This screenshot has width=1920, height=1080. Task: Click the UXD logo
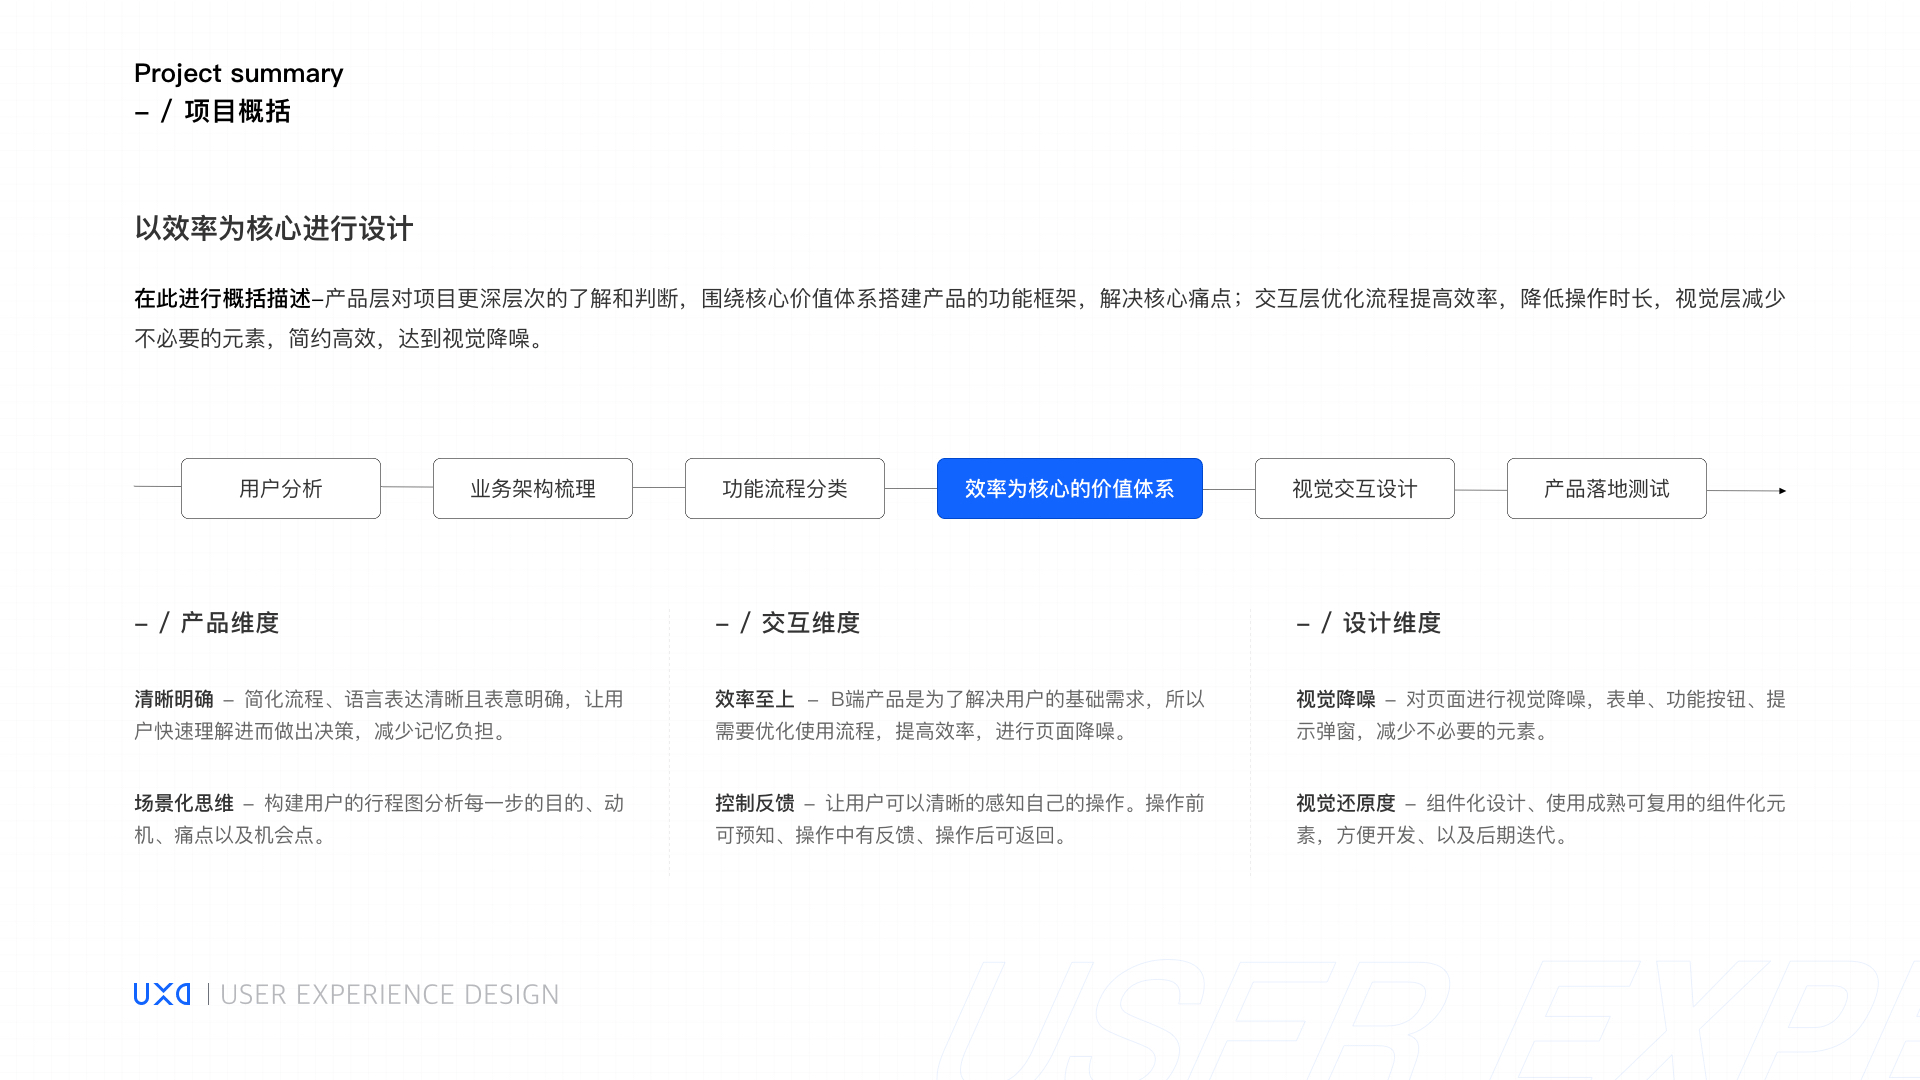(x=161, y=994)
